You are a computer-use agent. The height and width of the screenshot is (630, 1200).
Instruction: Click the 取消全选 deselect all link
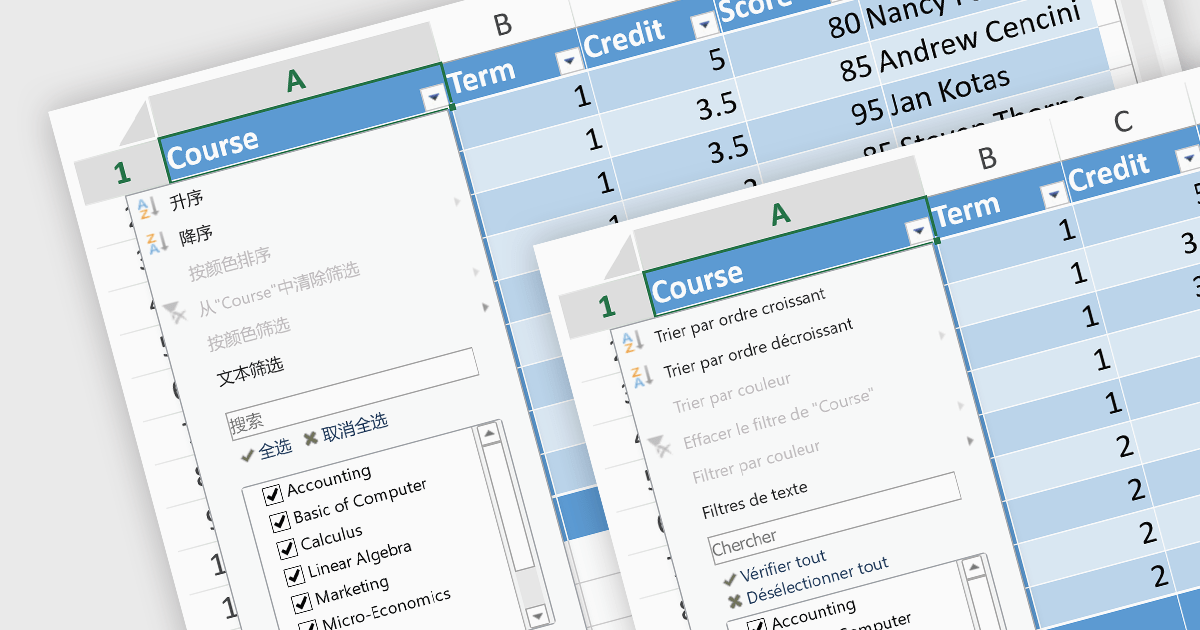tap(355, 426)
